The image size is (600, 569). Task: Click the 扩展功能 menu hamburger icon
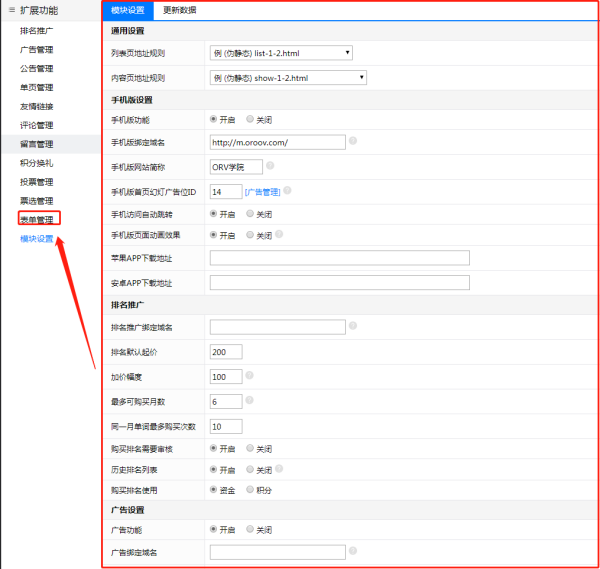pyautogui.click(x=12, y=10)
